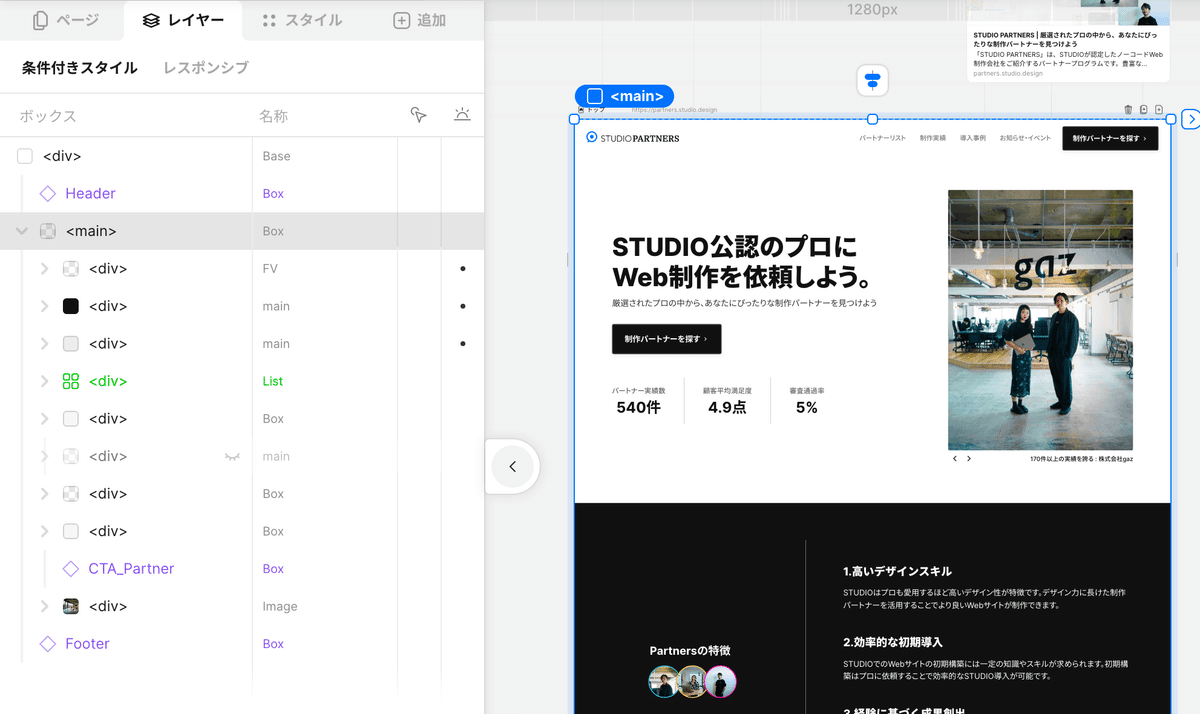Click the align-center icon above the canvas

(x=873, y=81)
